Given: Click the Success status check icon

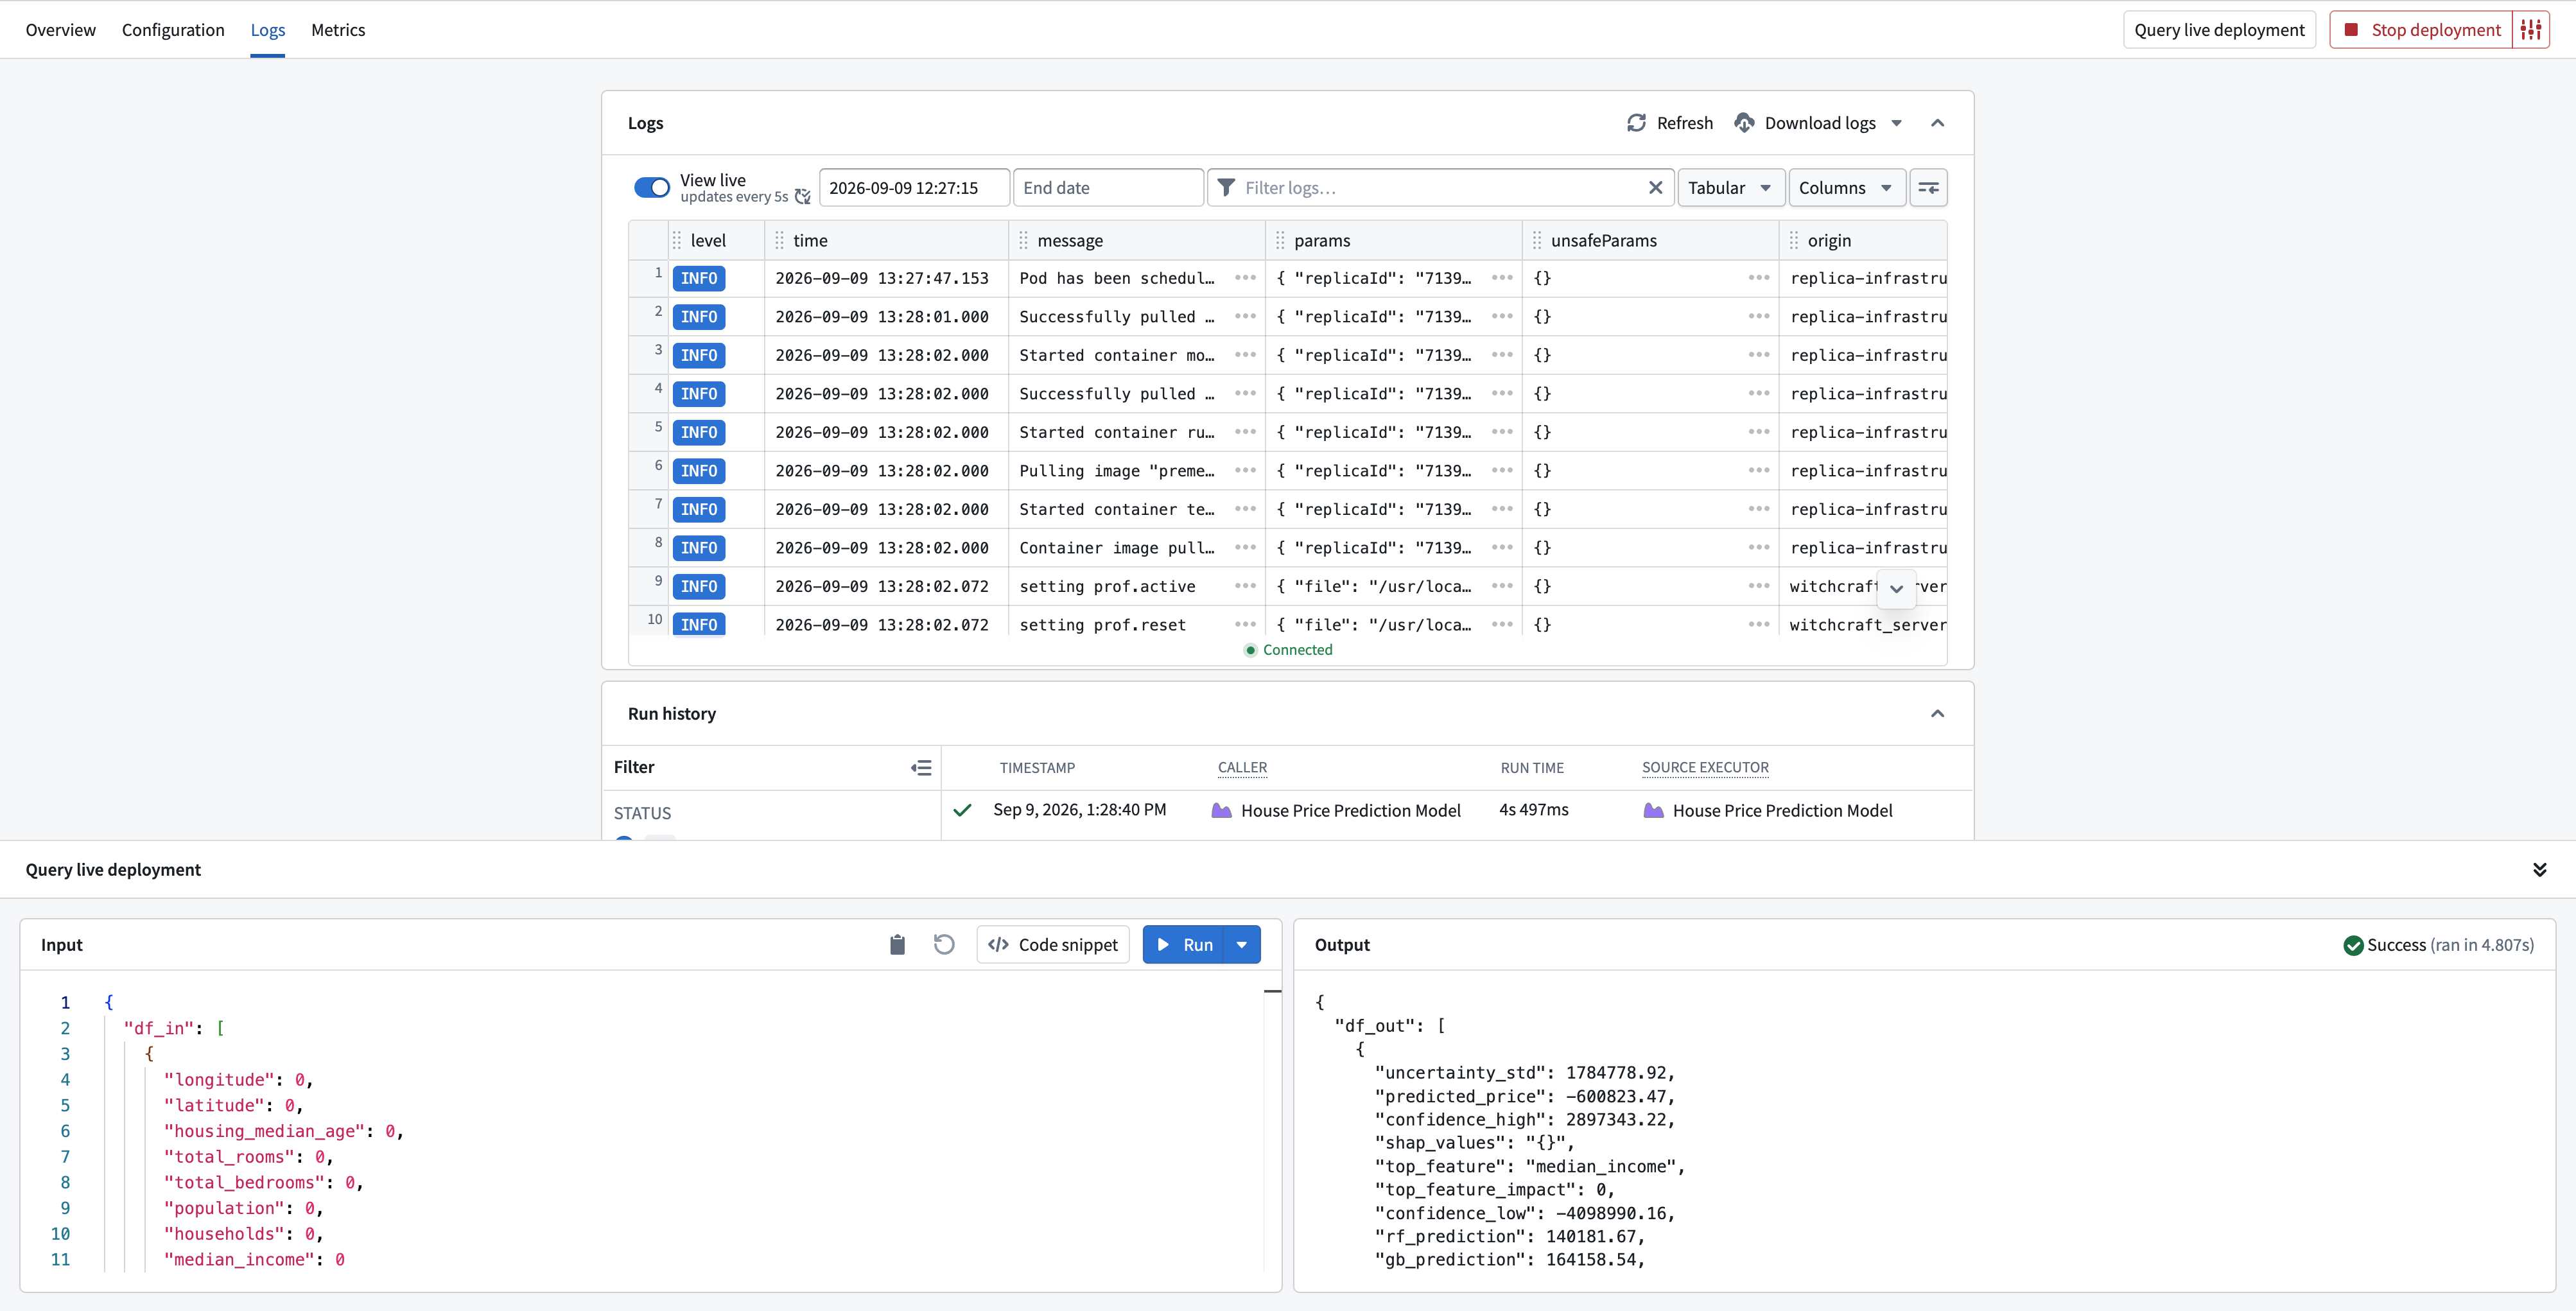Looking at the screenshot, I should click(2353, 945).
